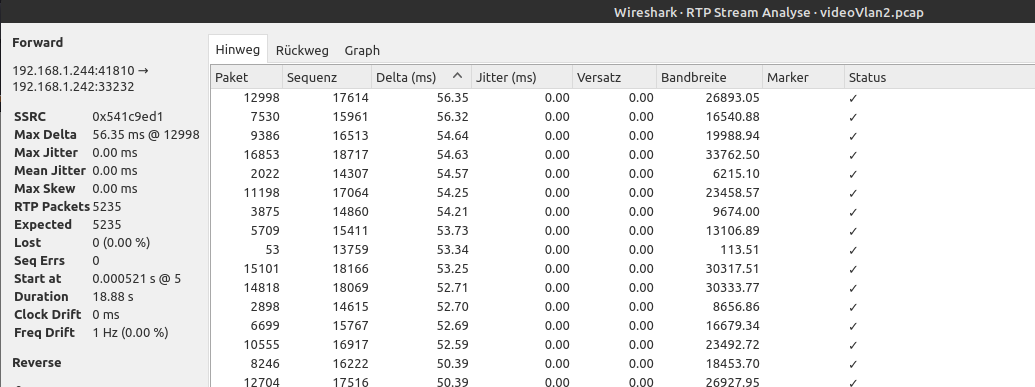This screenshot has height=387, width=1035.
Task: Open the Rückweg tab
Action: pos(302,50)
